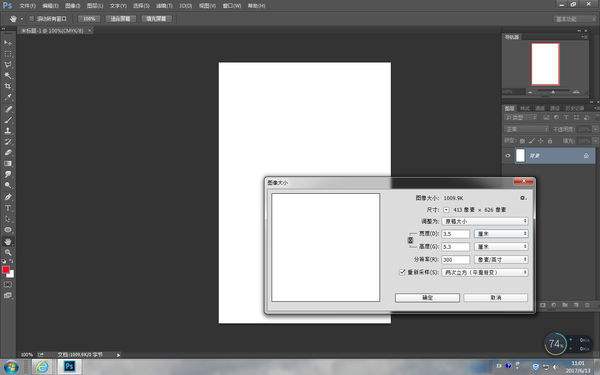The width and height of the screenshot is (600, 375).
Task: Toggle the Resample checkbox in Image Size
Action: [x=402, y=272]
